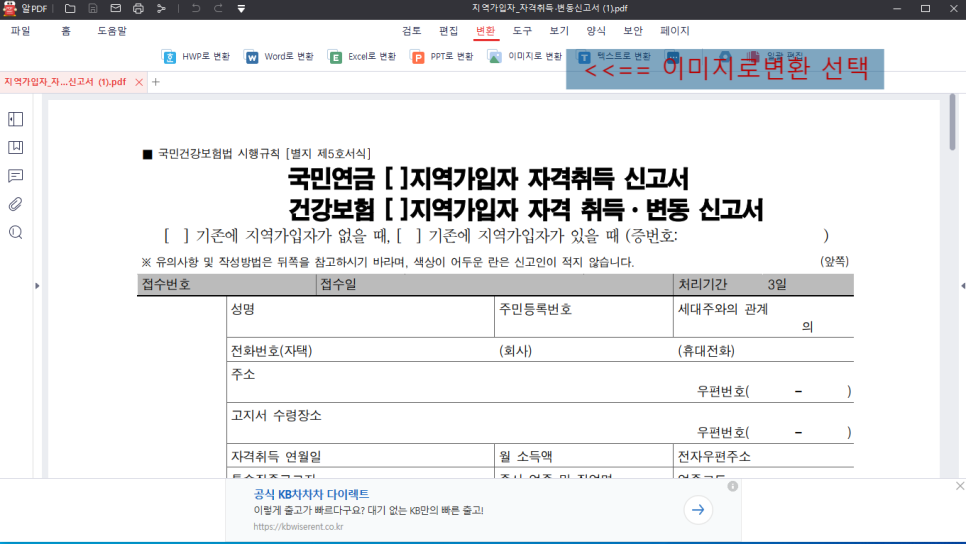The image size is (966, 544).
Task: Click the 주소 row label
Action: coord(243,375)
